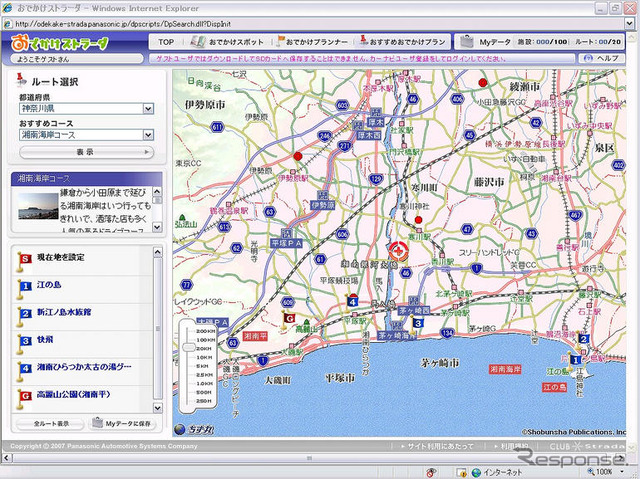Open the address bar dropdown arrow
640x479 pixels.
[629, 24]
